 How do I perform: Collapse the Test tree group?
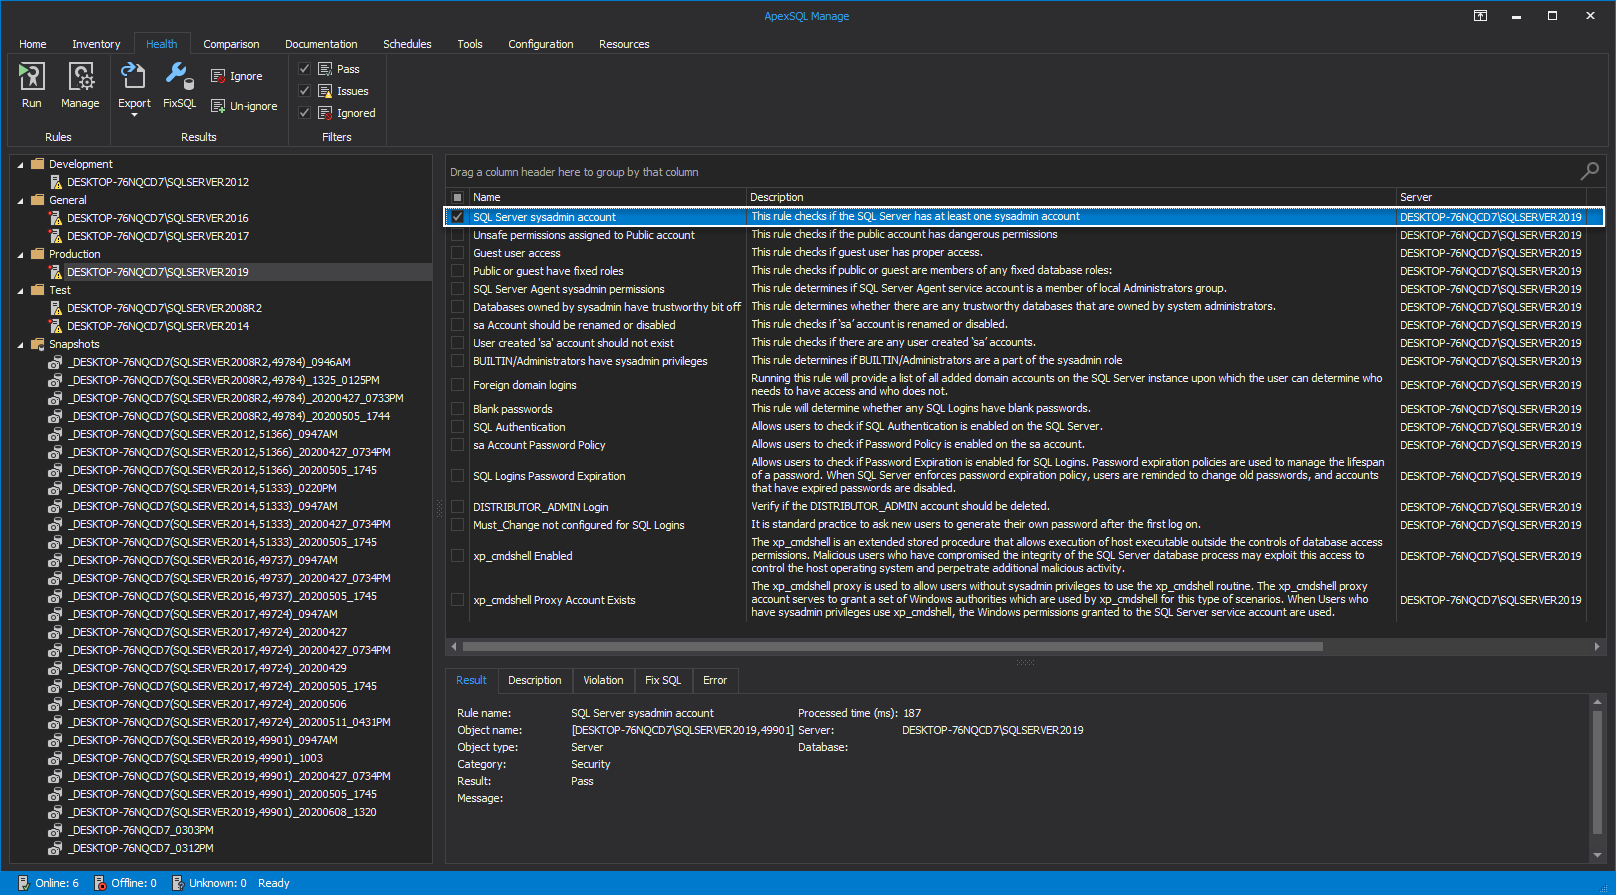20,291
